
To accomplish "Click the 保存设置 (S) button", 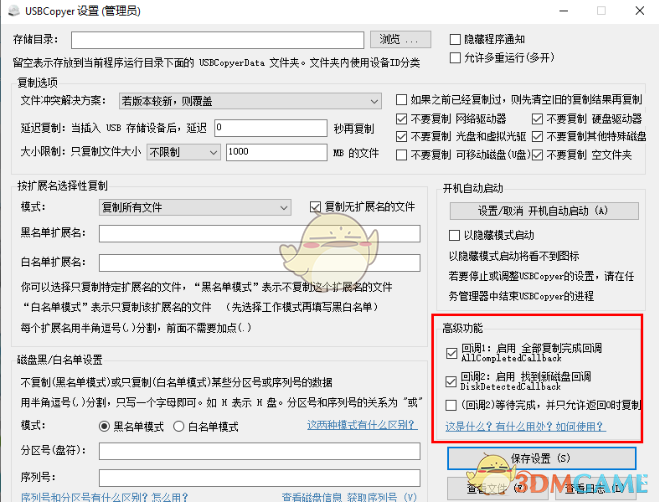I will point(541,458).
